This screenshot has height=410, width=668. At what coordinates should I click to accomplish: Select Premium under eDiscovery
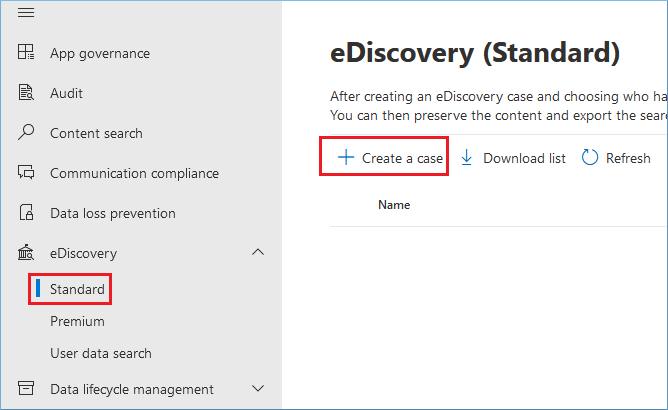pos(77,321)
